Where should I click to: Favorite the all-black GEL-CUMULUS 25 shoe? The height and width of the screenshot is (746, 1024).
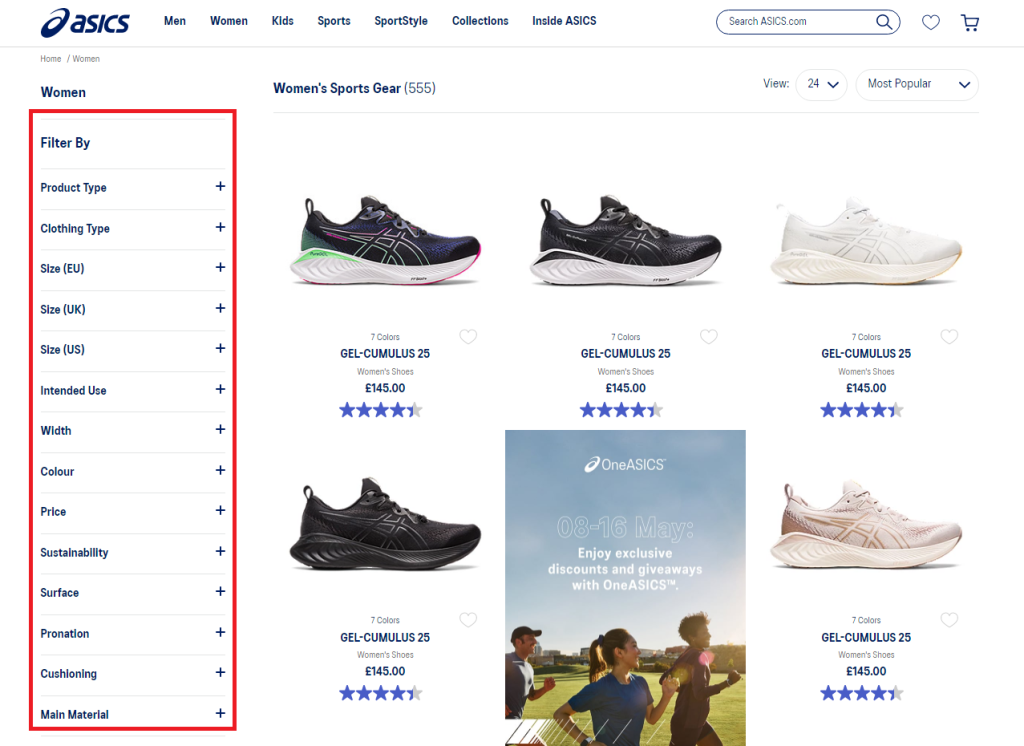coord(468,619)
